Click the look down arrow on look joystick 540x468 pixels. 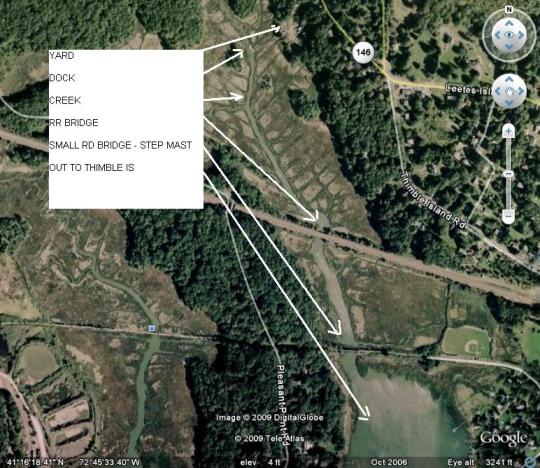[509, 46]
